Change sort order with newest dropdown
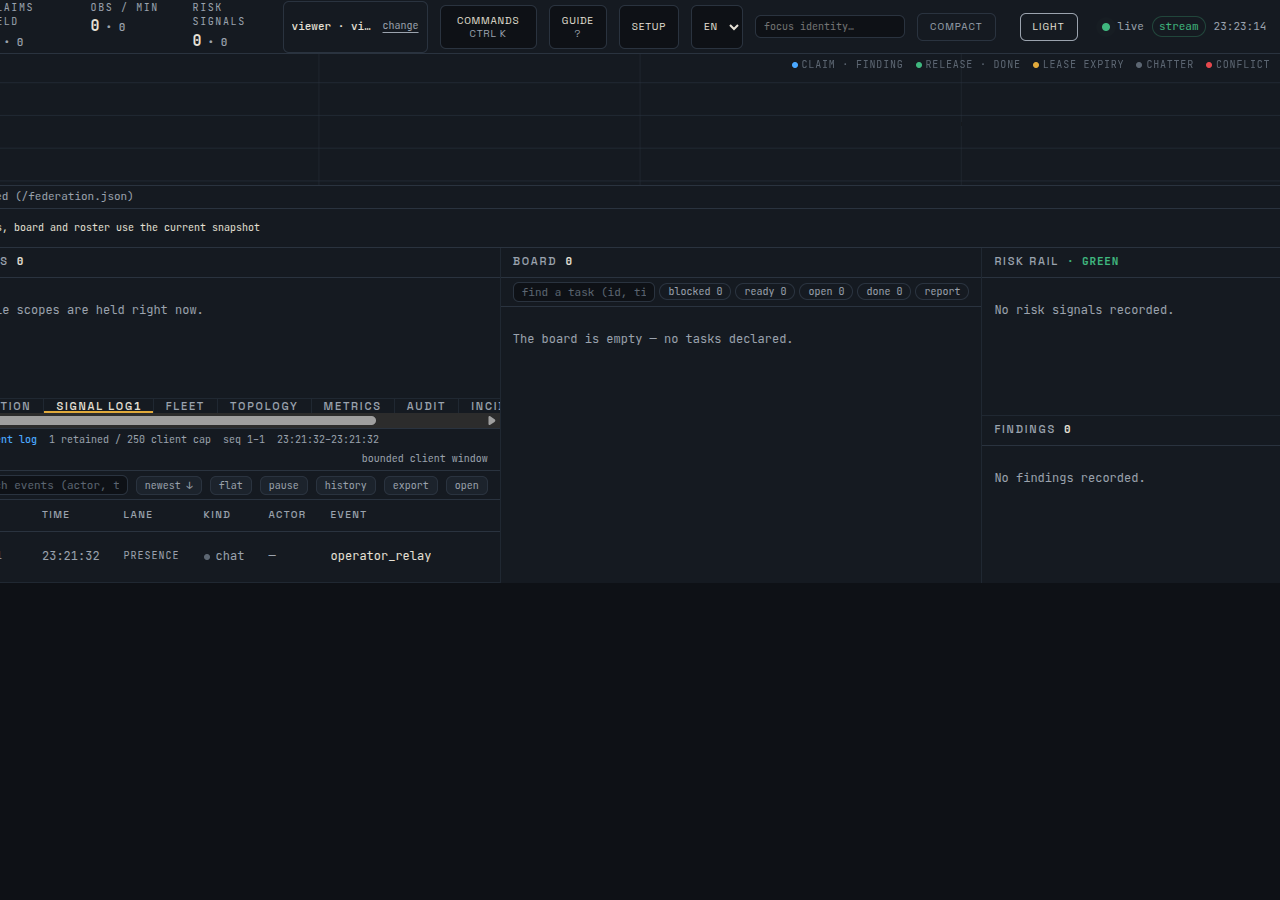 click(169, 485)
